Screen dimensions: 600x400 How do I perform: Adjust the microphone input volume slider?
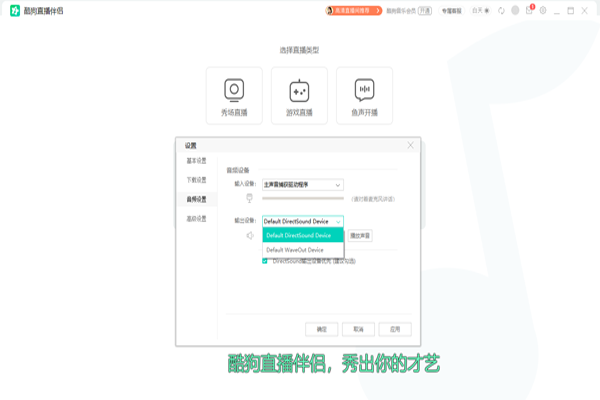coord(300,199)
